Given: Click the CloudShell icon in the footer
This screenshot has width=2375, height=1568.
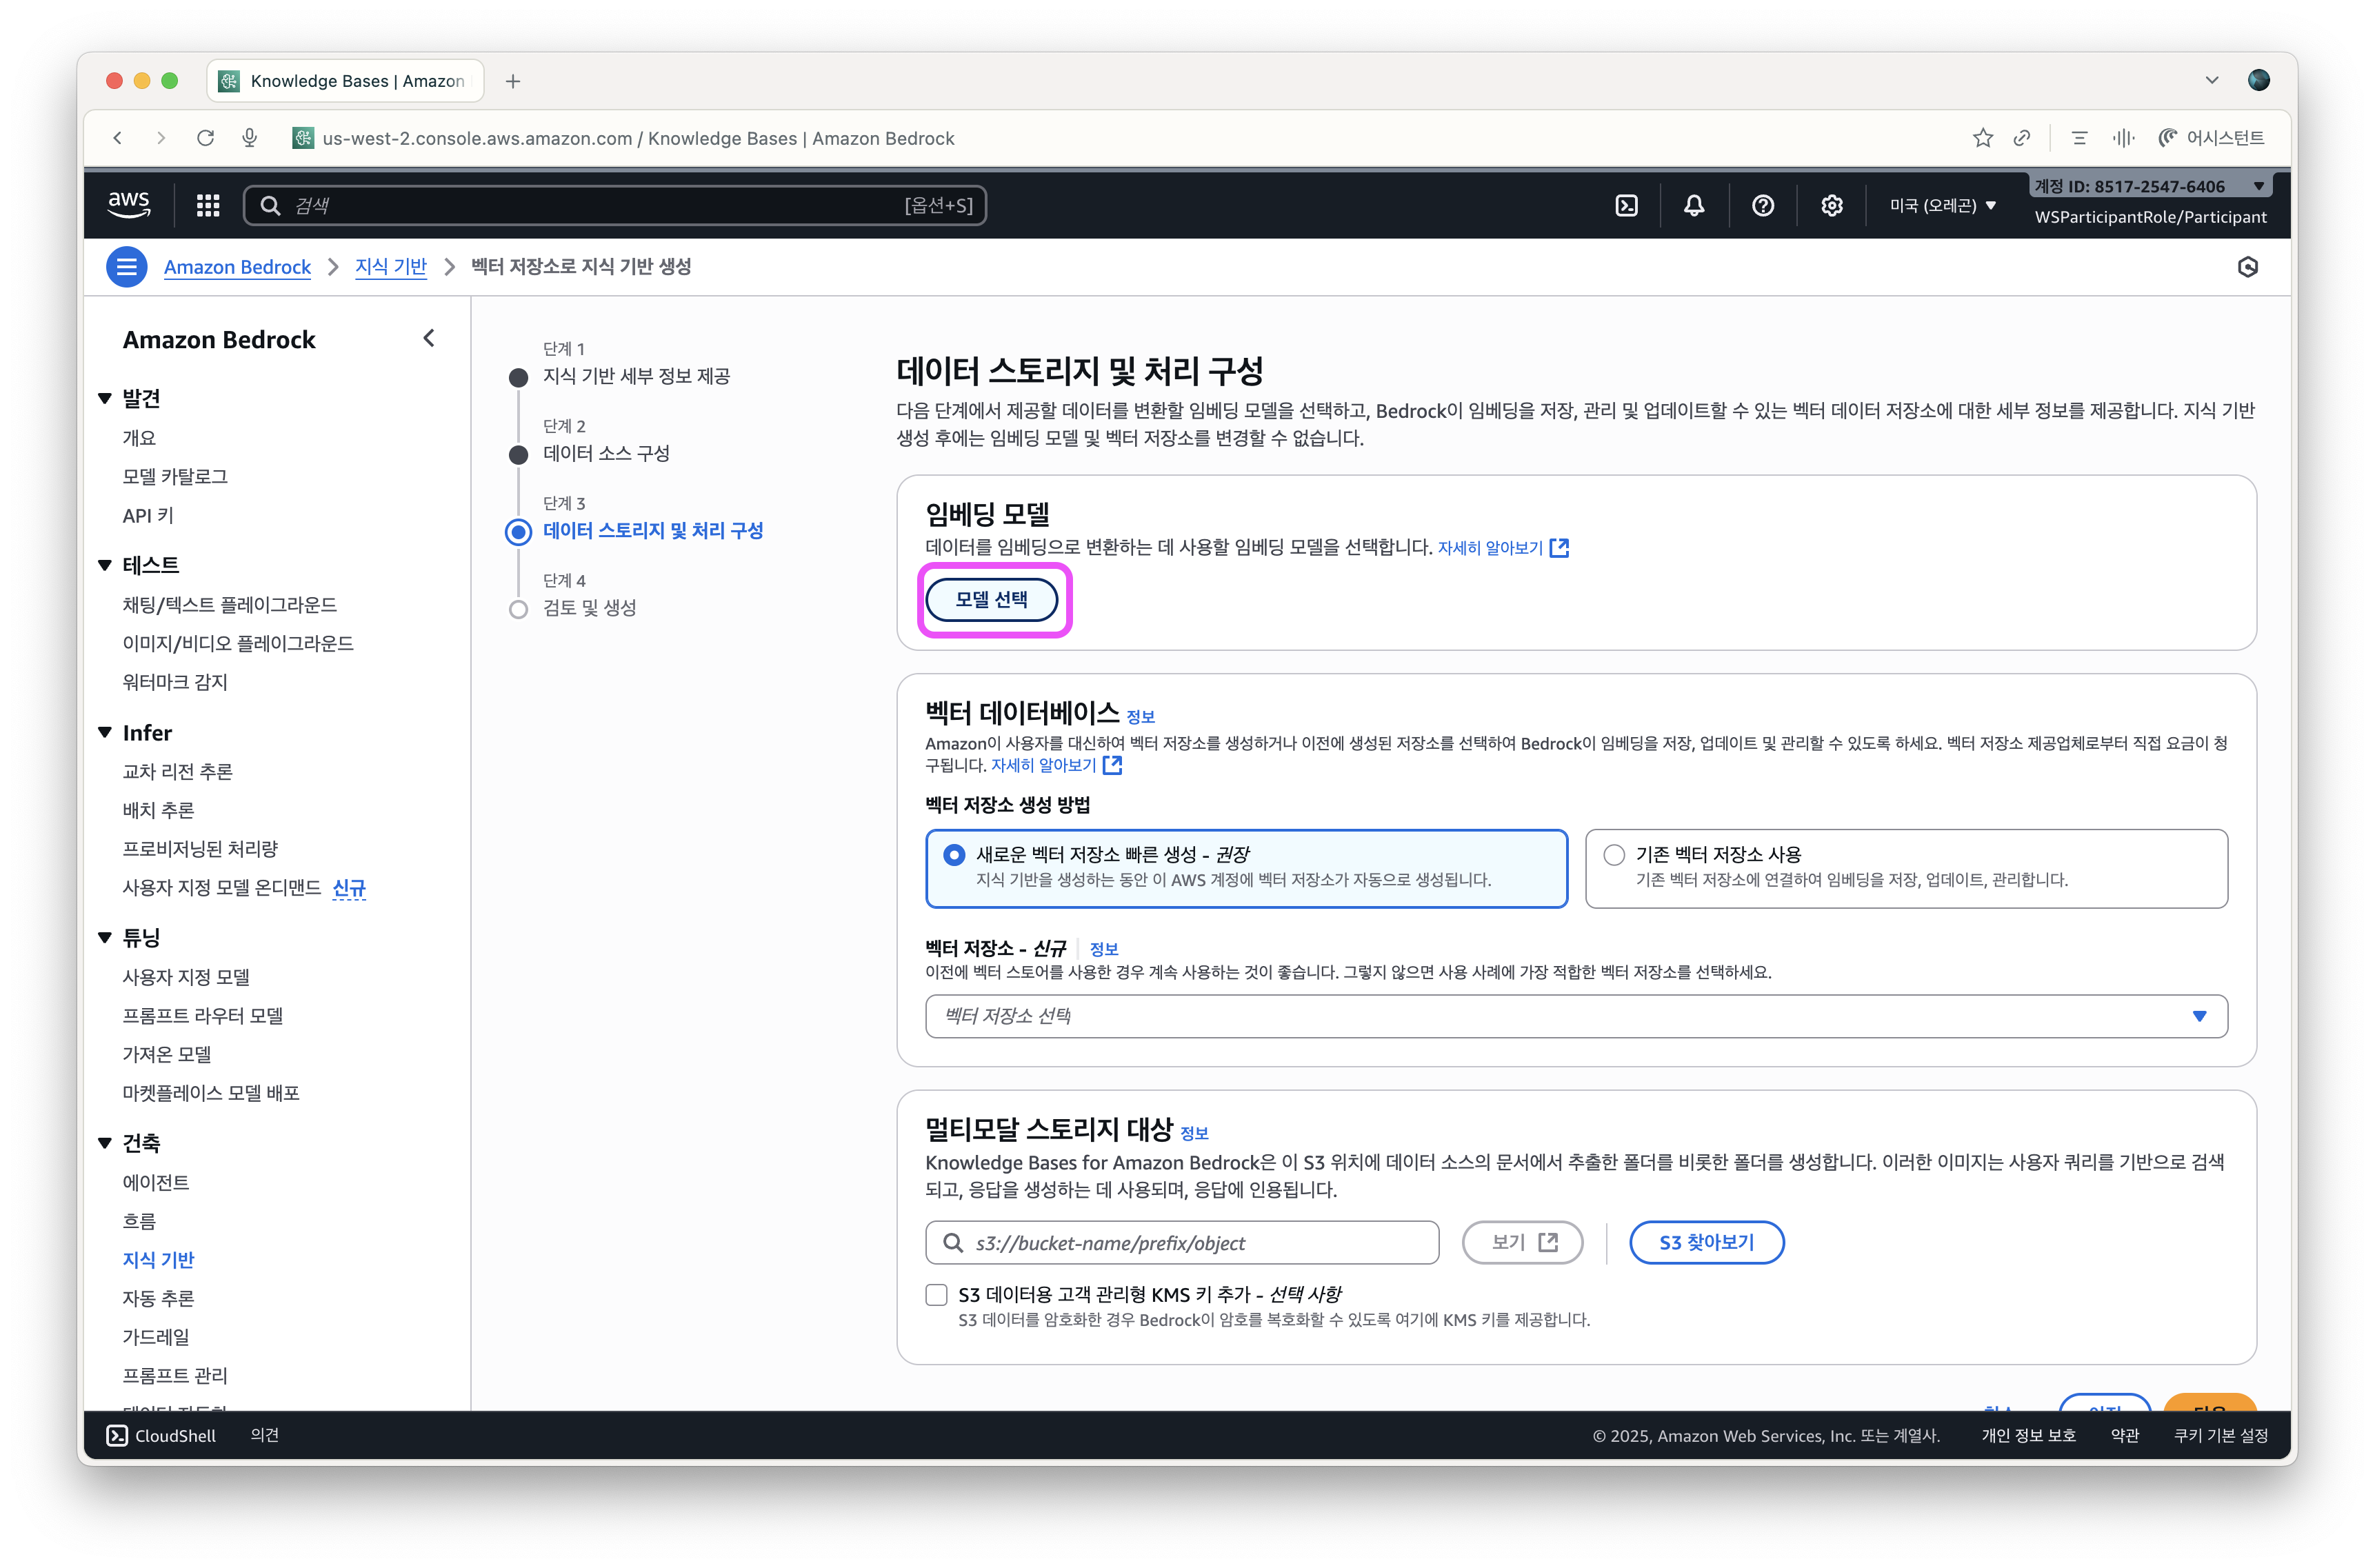Looking at the screenshot, I should tap(117, 1435).
